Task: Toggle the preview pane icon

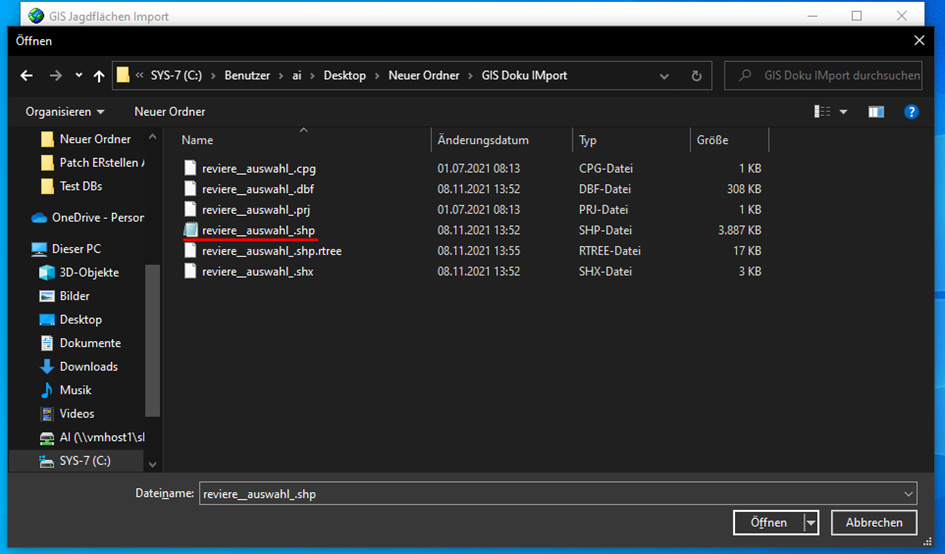Action: [876, 112]
